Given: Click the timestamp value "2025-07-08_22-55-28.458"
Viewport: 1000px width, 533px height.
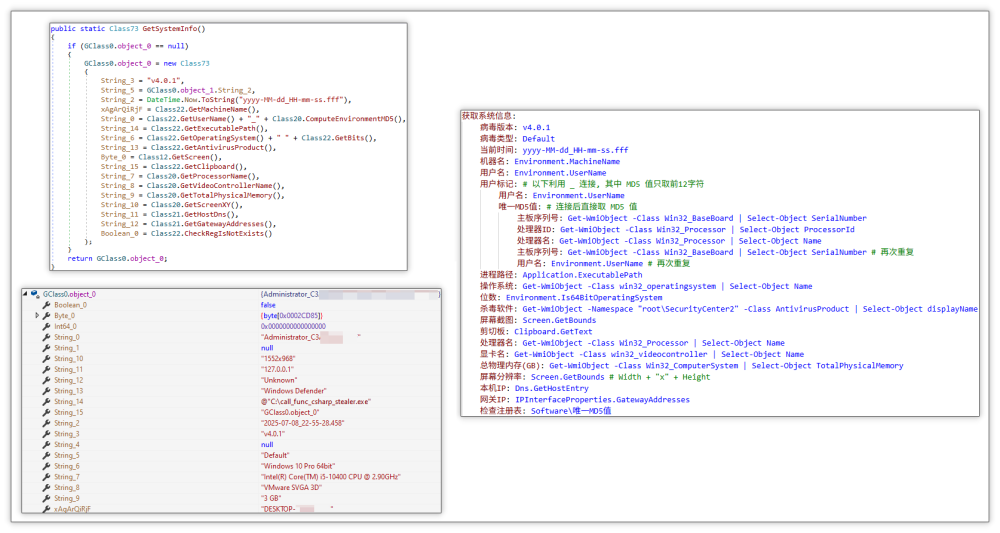Looking at the screenshot, I should [302, 423].
